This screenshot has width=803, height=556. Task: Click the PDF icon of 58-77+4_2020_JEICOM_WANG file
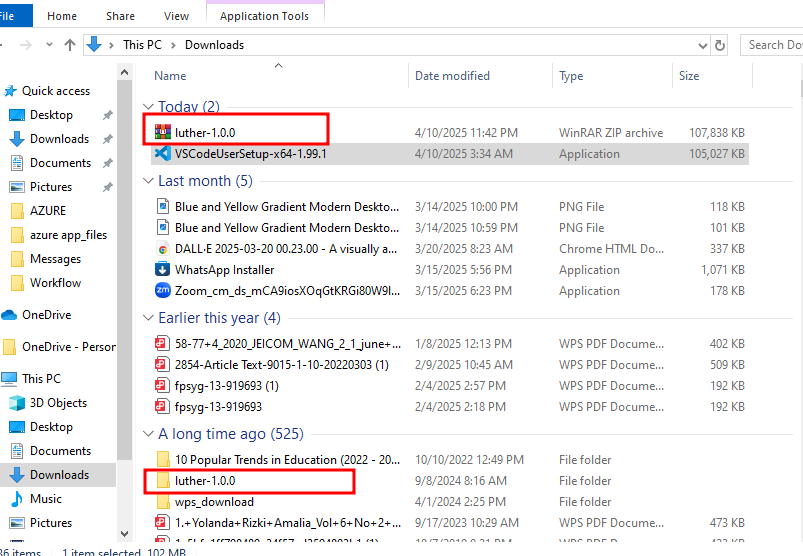pyautogui.click(x=163, y=343)
